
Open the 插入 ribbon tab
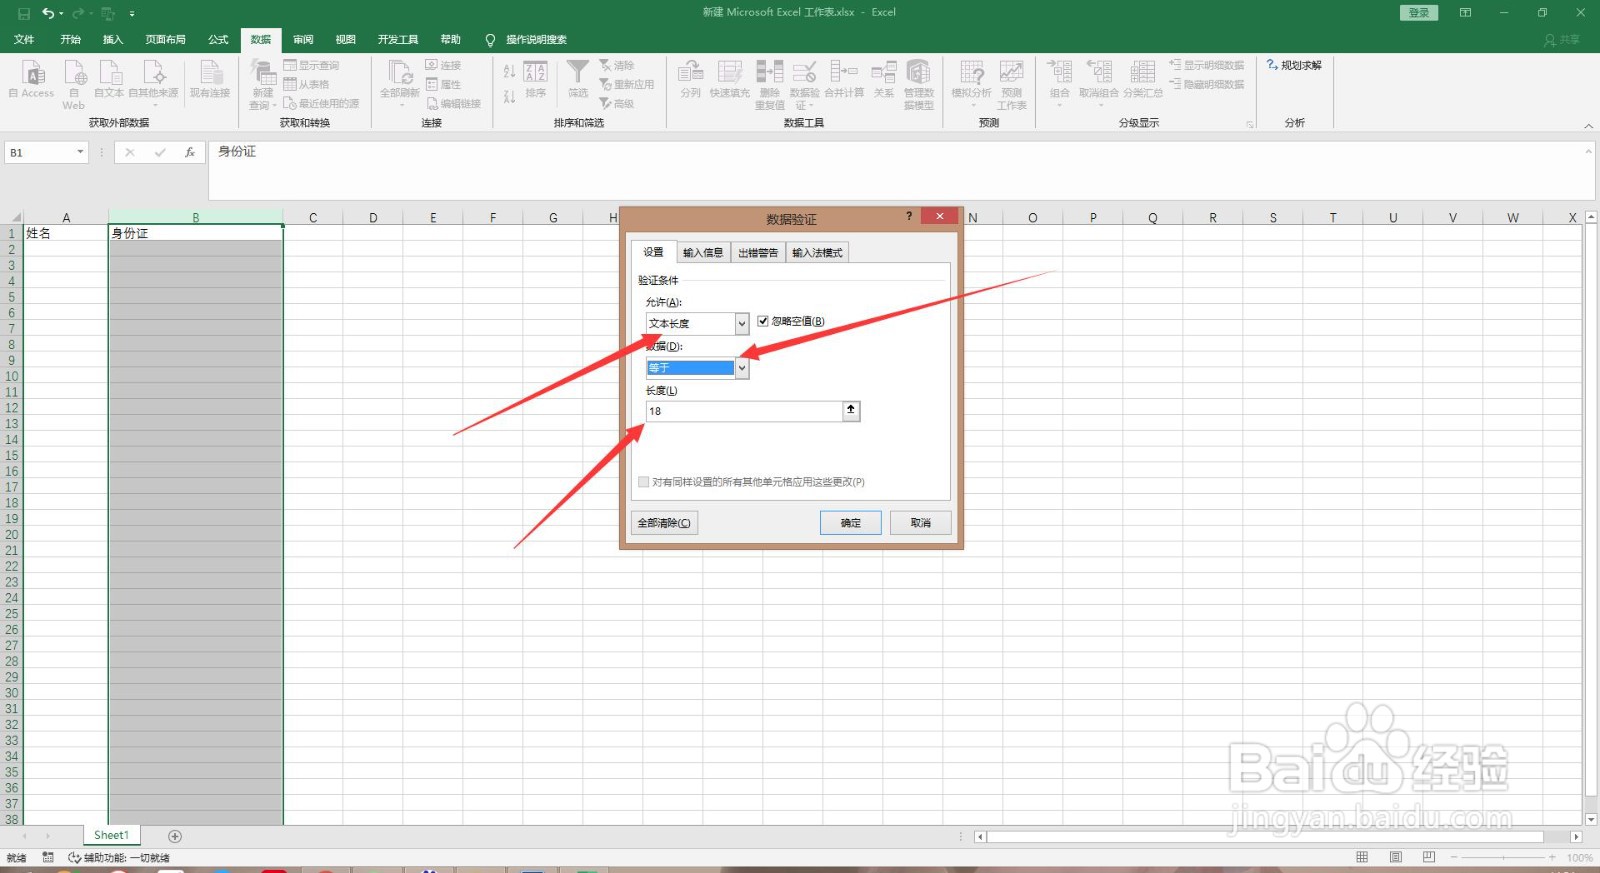point(113,39)
